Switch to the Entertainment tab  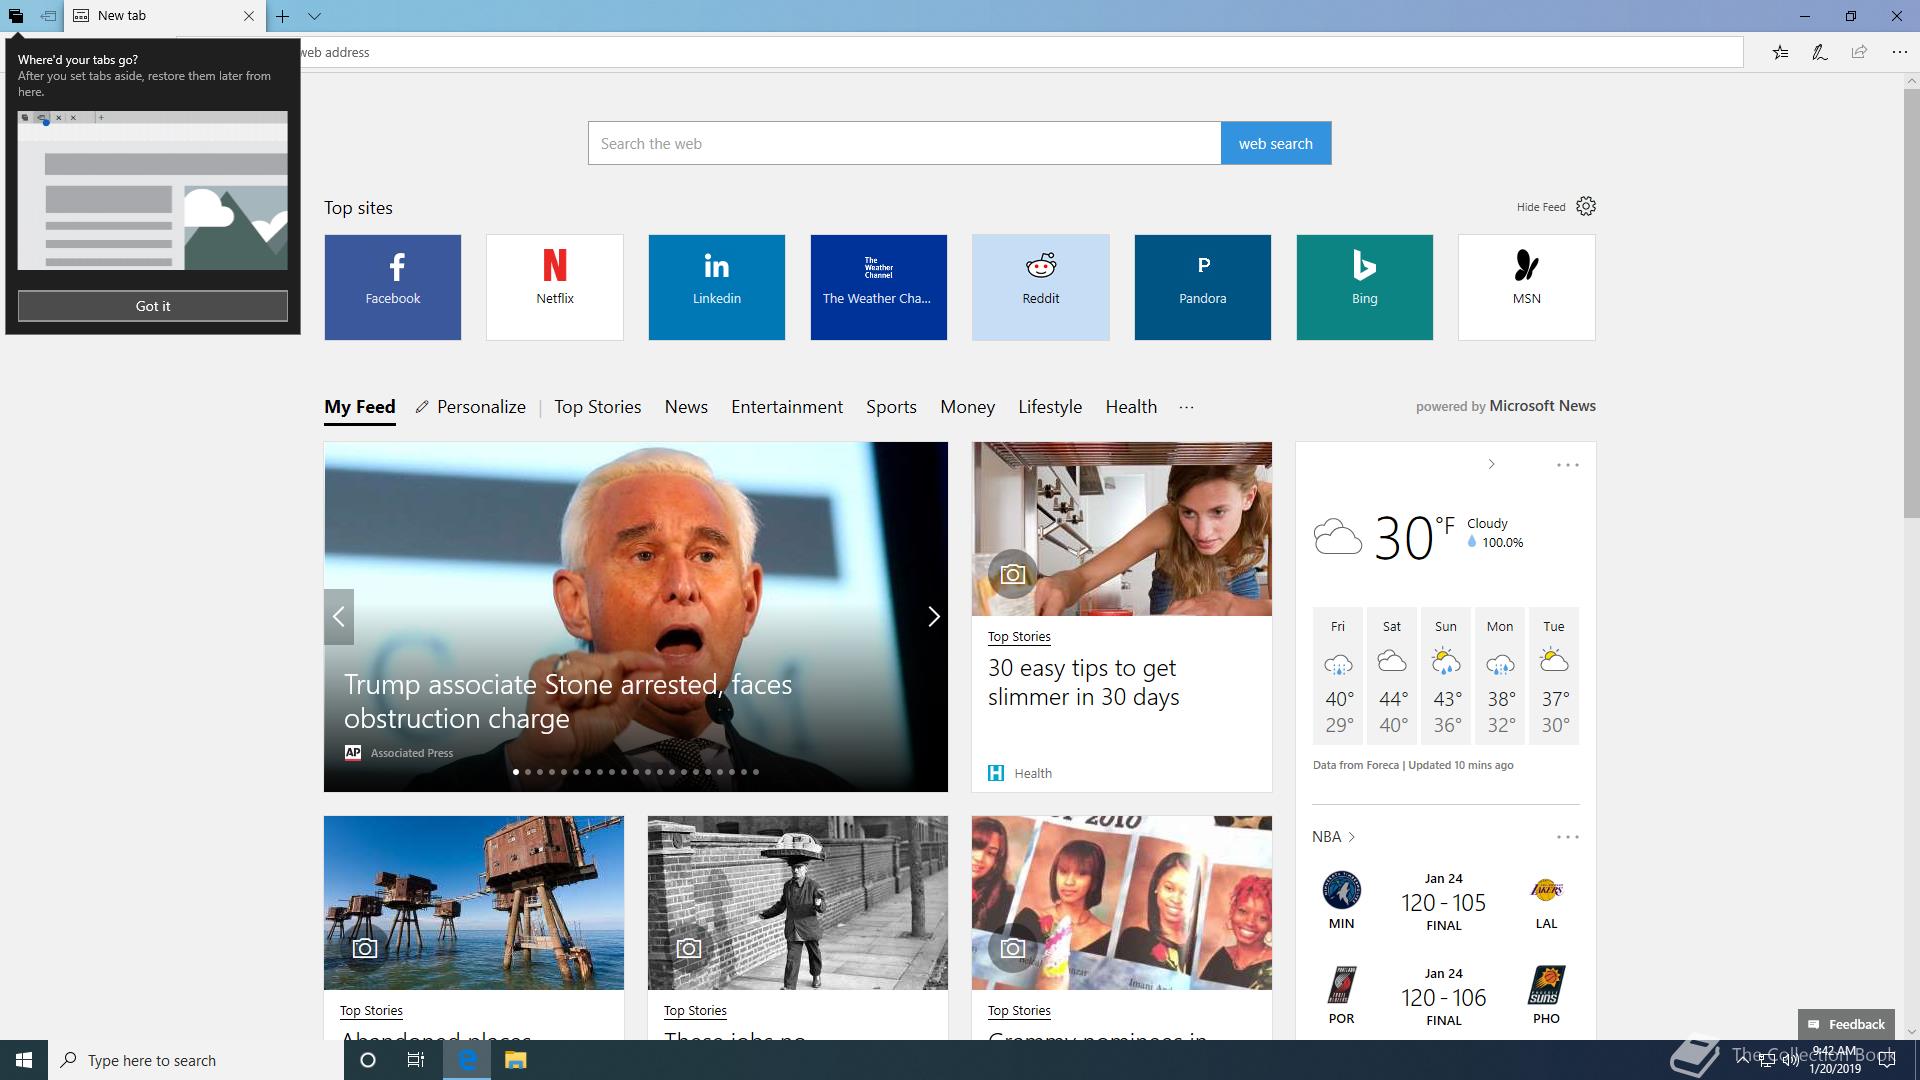tap(787, 407)
